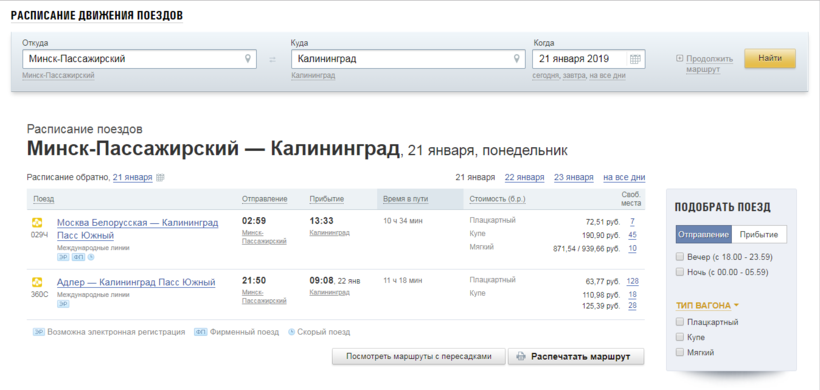Viewport: 820px width, 390px height.
Task: Click Минск-Пассажирский station under 21:50 departure
Action: coord(264,296)
